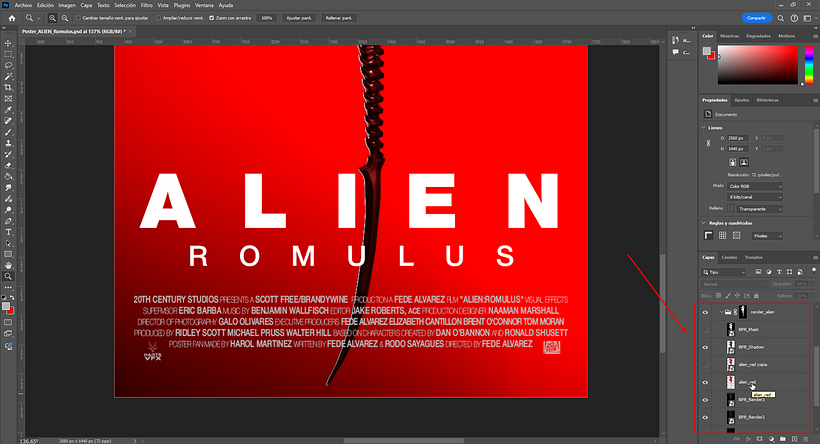Create a new group folder icon
820x444 pixels.
coord(782,439)
